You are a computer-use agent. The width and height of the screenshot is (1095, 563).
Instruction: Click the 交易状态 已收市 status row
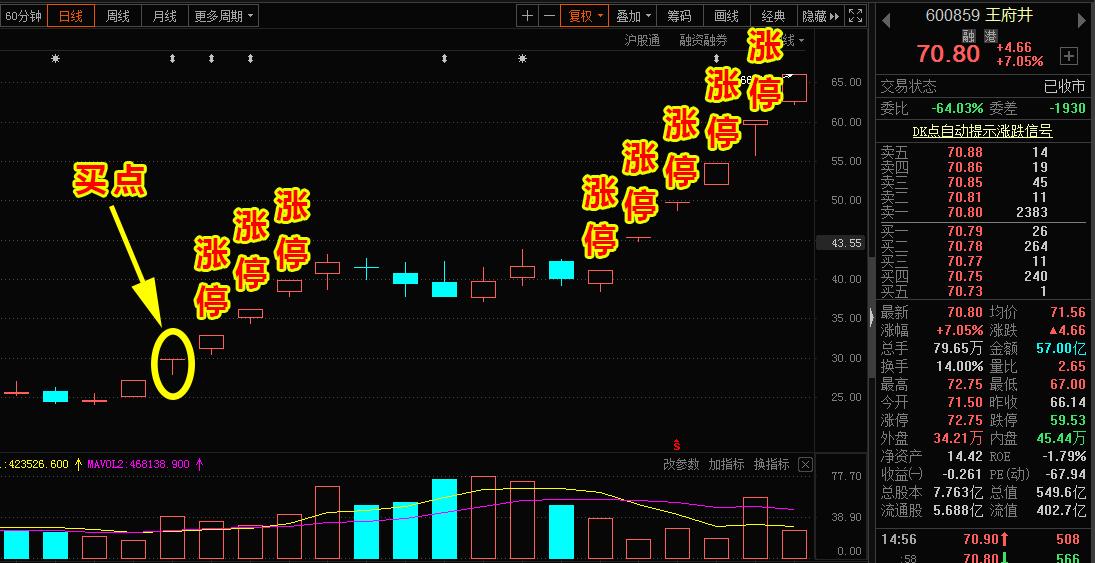coord(982,87)
